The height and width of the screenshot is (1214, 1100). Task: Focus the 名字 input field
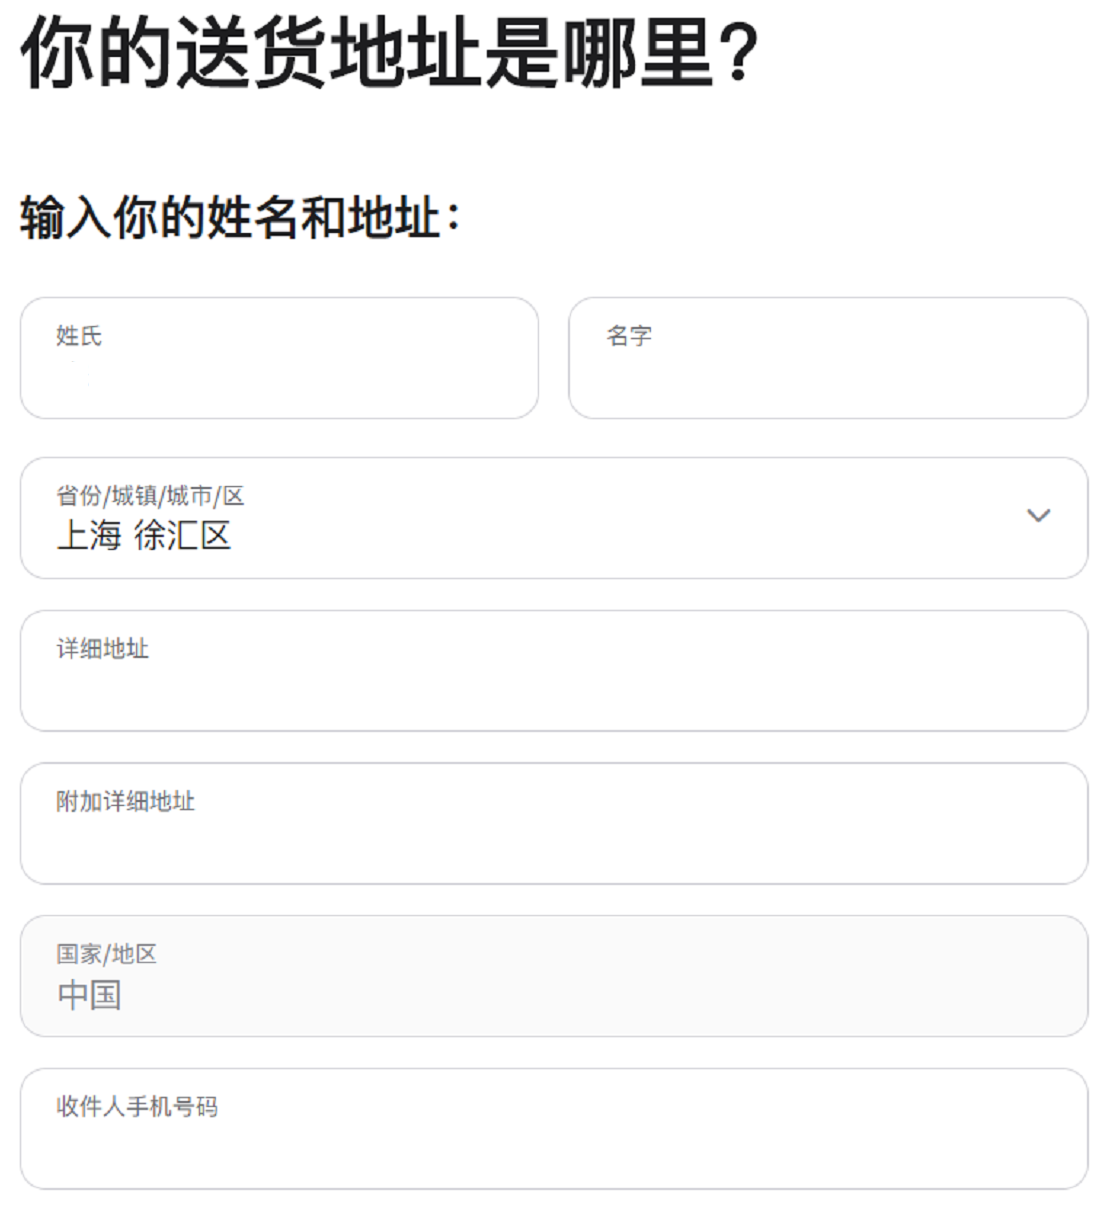click(x=827, y=370)
